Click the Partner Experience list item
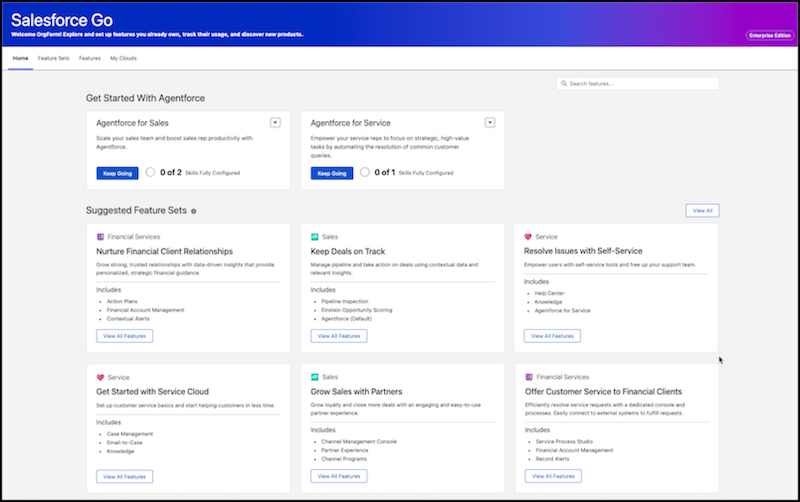 click(x=344, y=450)
